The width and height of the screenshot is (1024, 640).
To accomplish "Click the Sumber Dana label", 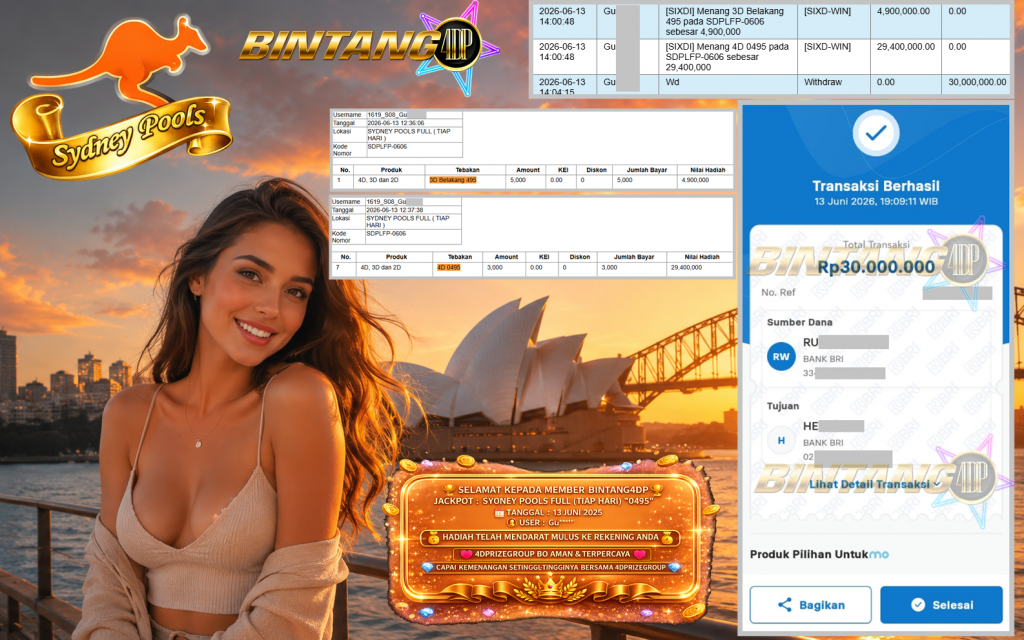I will tap(799, 322).
